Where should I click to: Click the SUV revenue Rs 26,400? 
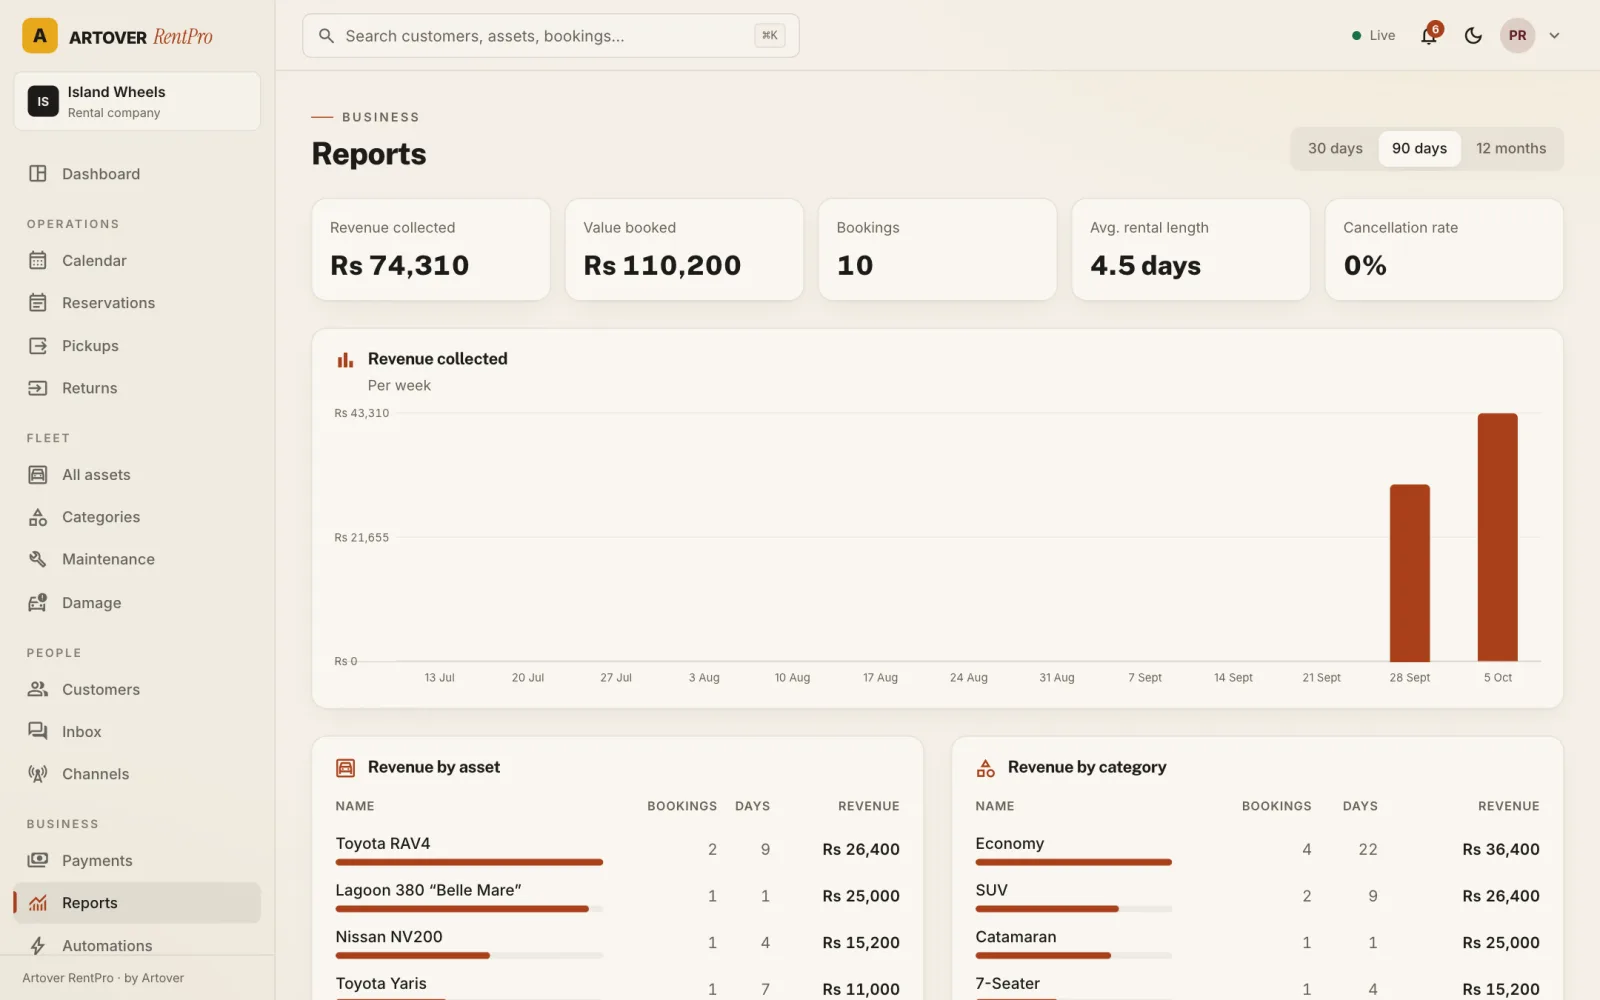click(x=1501, y=896)
